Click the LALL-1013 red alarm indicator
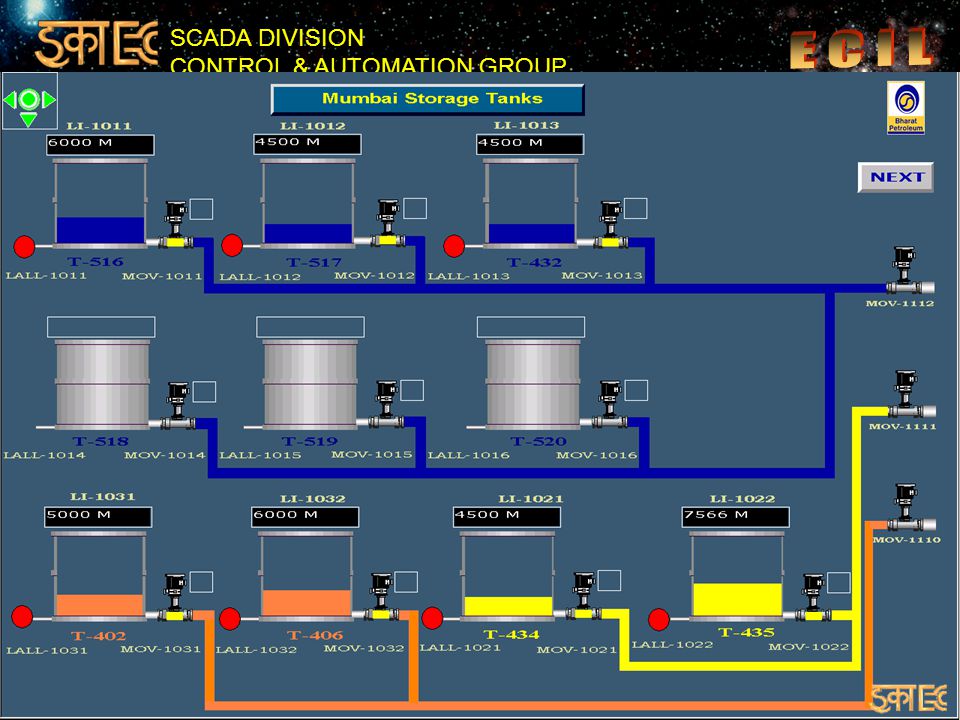Viewport: 960px width, 720px height. tap(454, 246)
